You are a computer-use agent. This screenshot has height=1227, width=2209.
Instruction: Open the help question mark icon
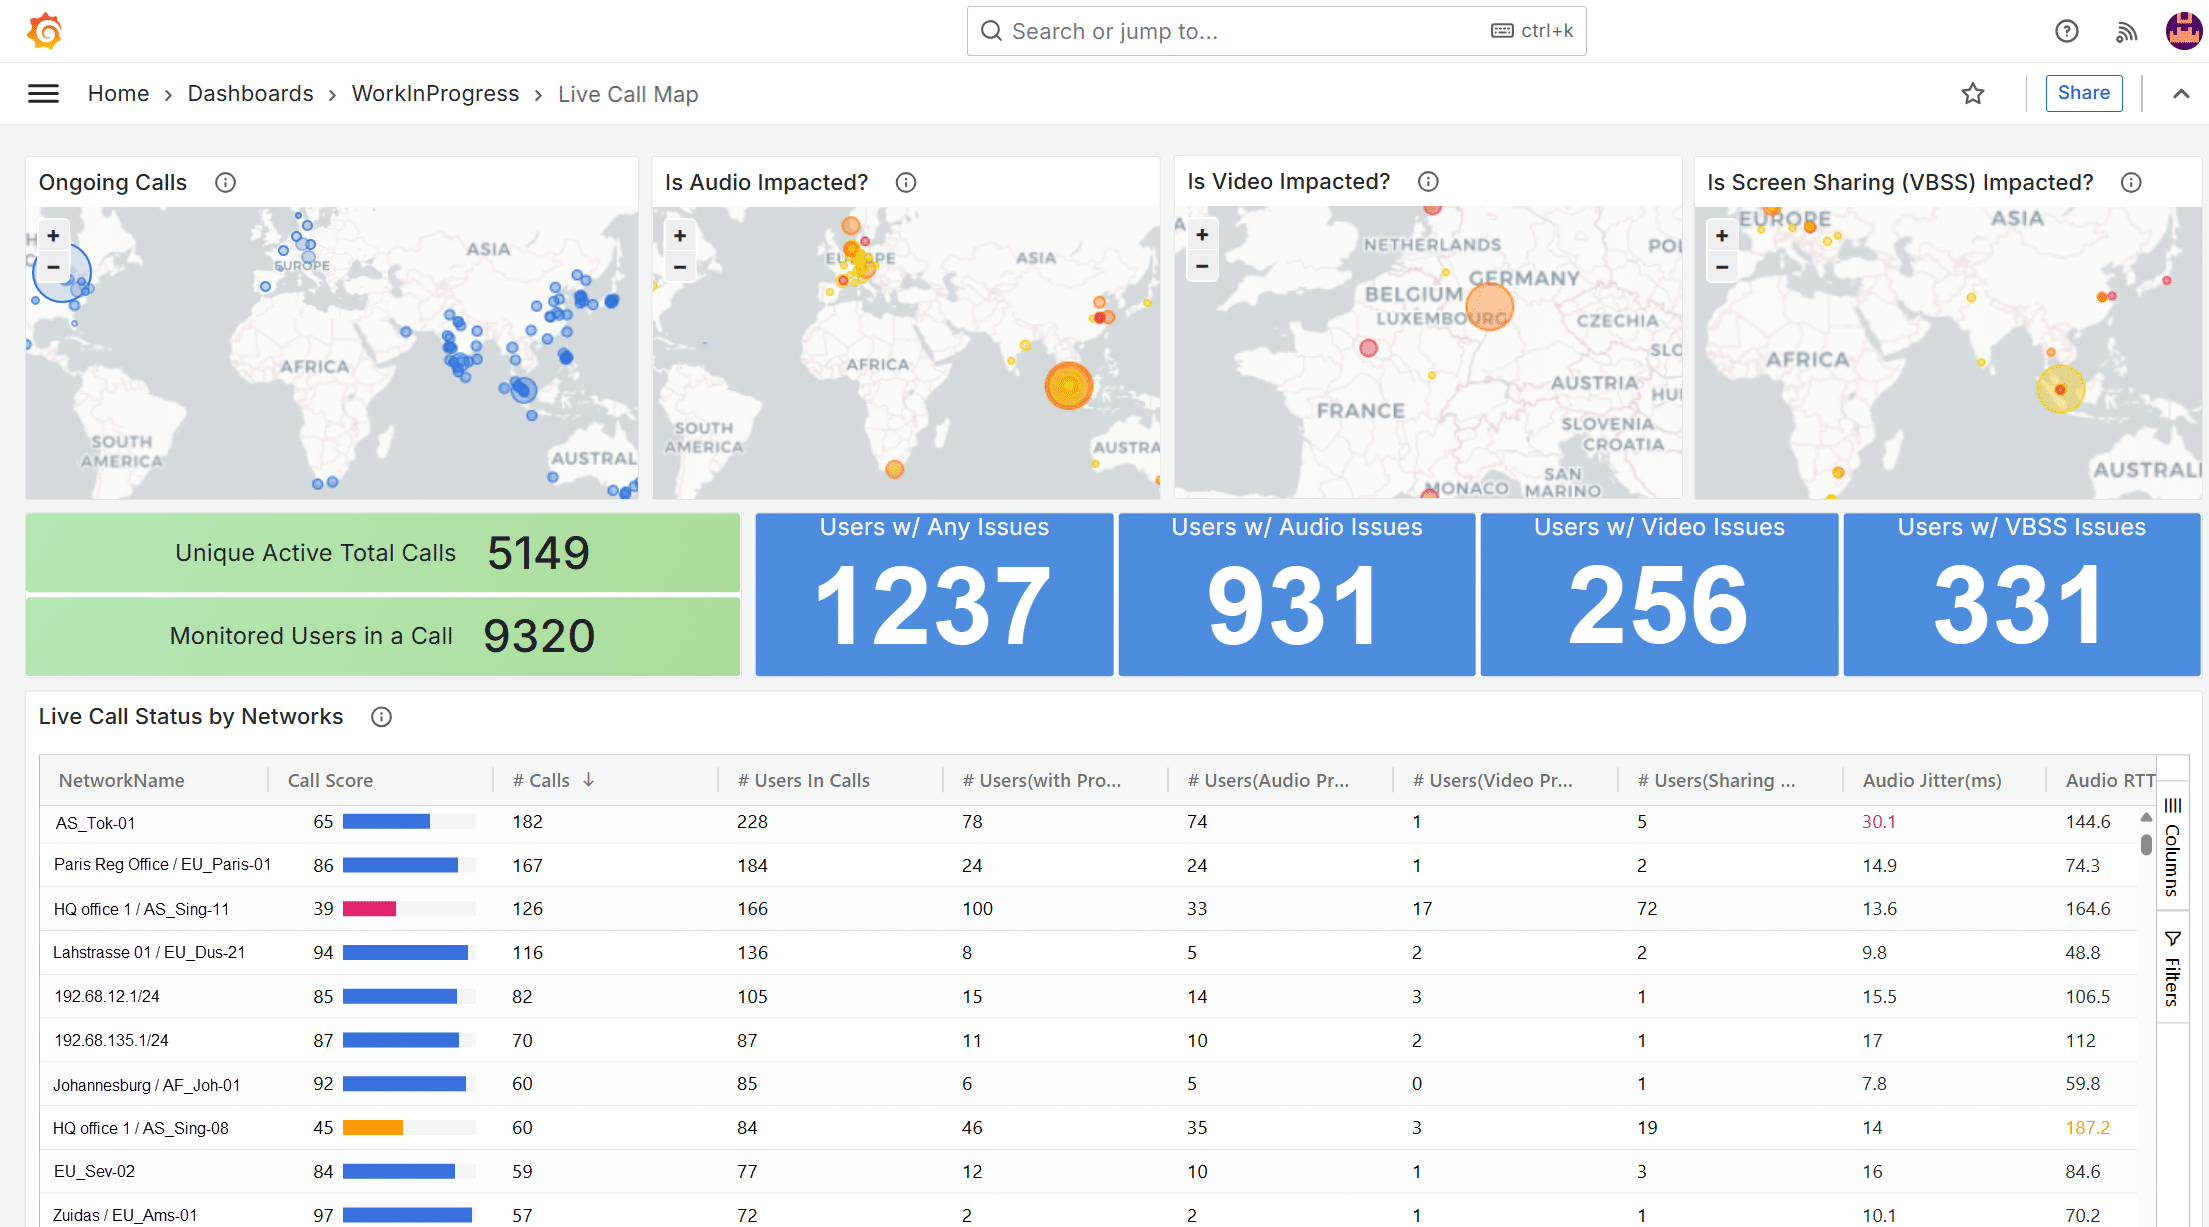pyautogui.click(x=2066, y=31)
